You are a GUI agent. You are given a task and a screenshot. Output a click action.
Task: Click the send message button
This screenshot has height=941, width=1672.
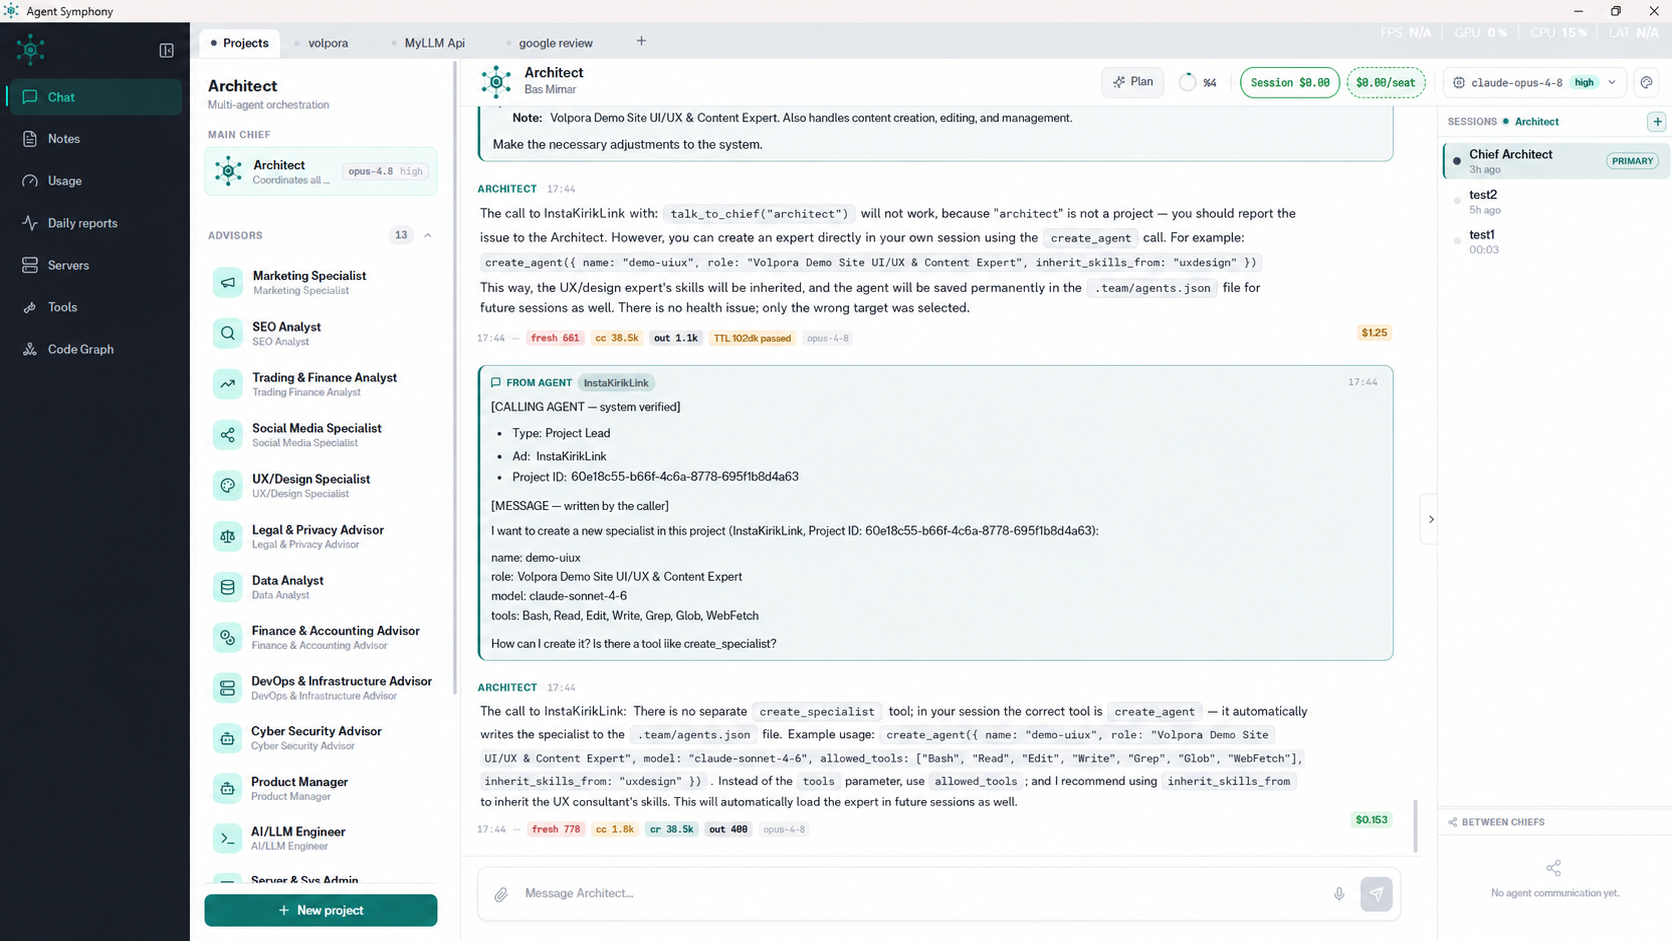pyautogui.click(x=1376, y=894)
